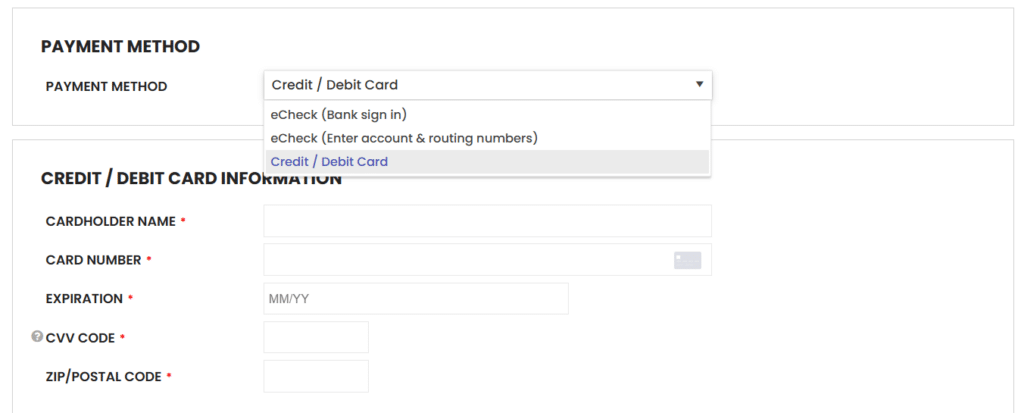Image resolution: width=1024 pixels, height=413 pixels.
Task: Click the CVV code help question mark icon
Action: pos(37,337)
